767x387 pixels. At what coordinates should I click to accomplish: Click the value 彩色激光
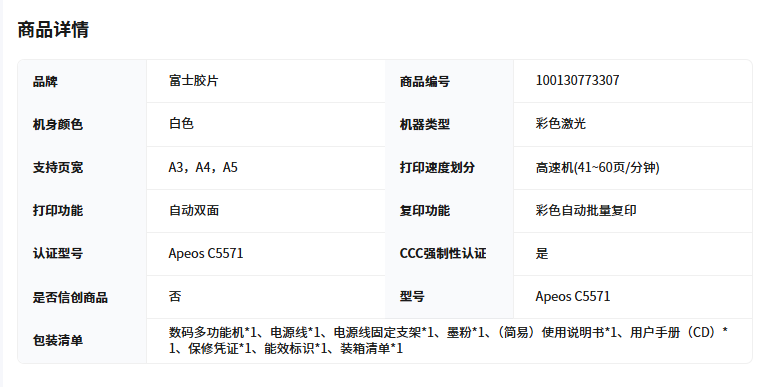561,123
